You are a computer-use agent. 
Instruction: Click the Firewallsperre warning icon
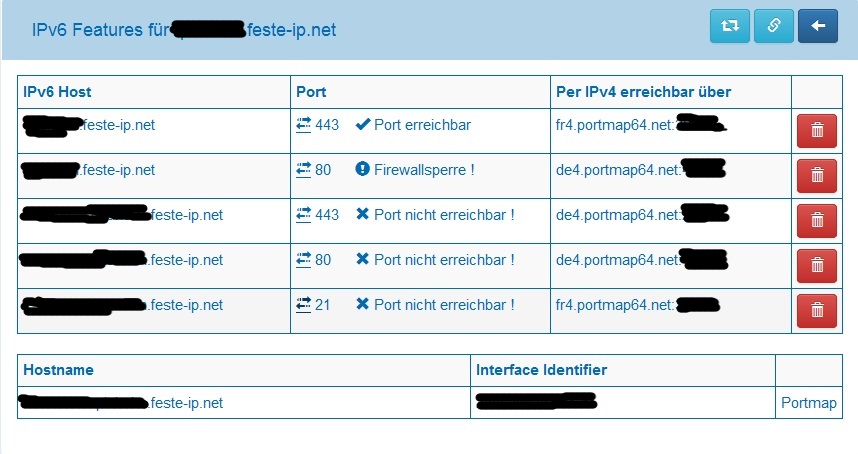(362, 170)
